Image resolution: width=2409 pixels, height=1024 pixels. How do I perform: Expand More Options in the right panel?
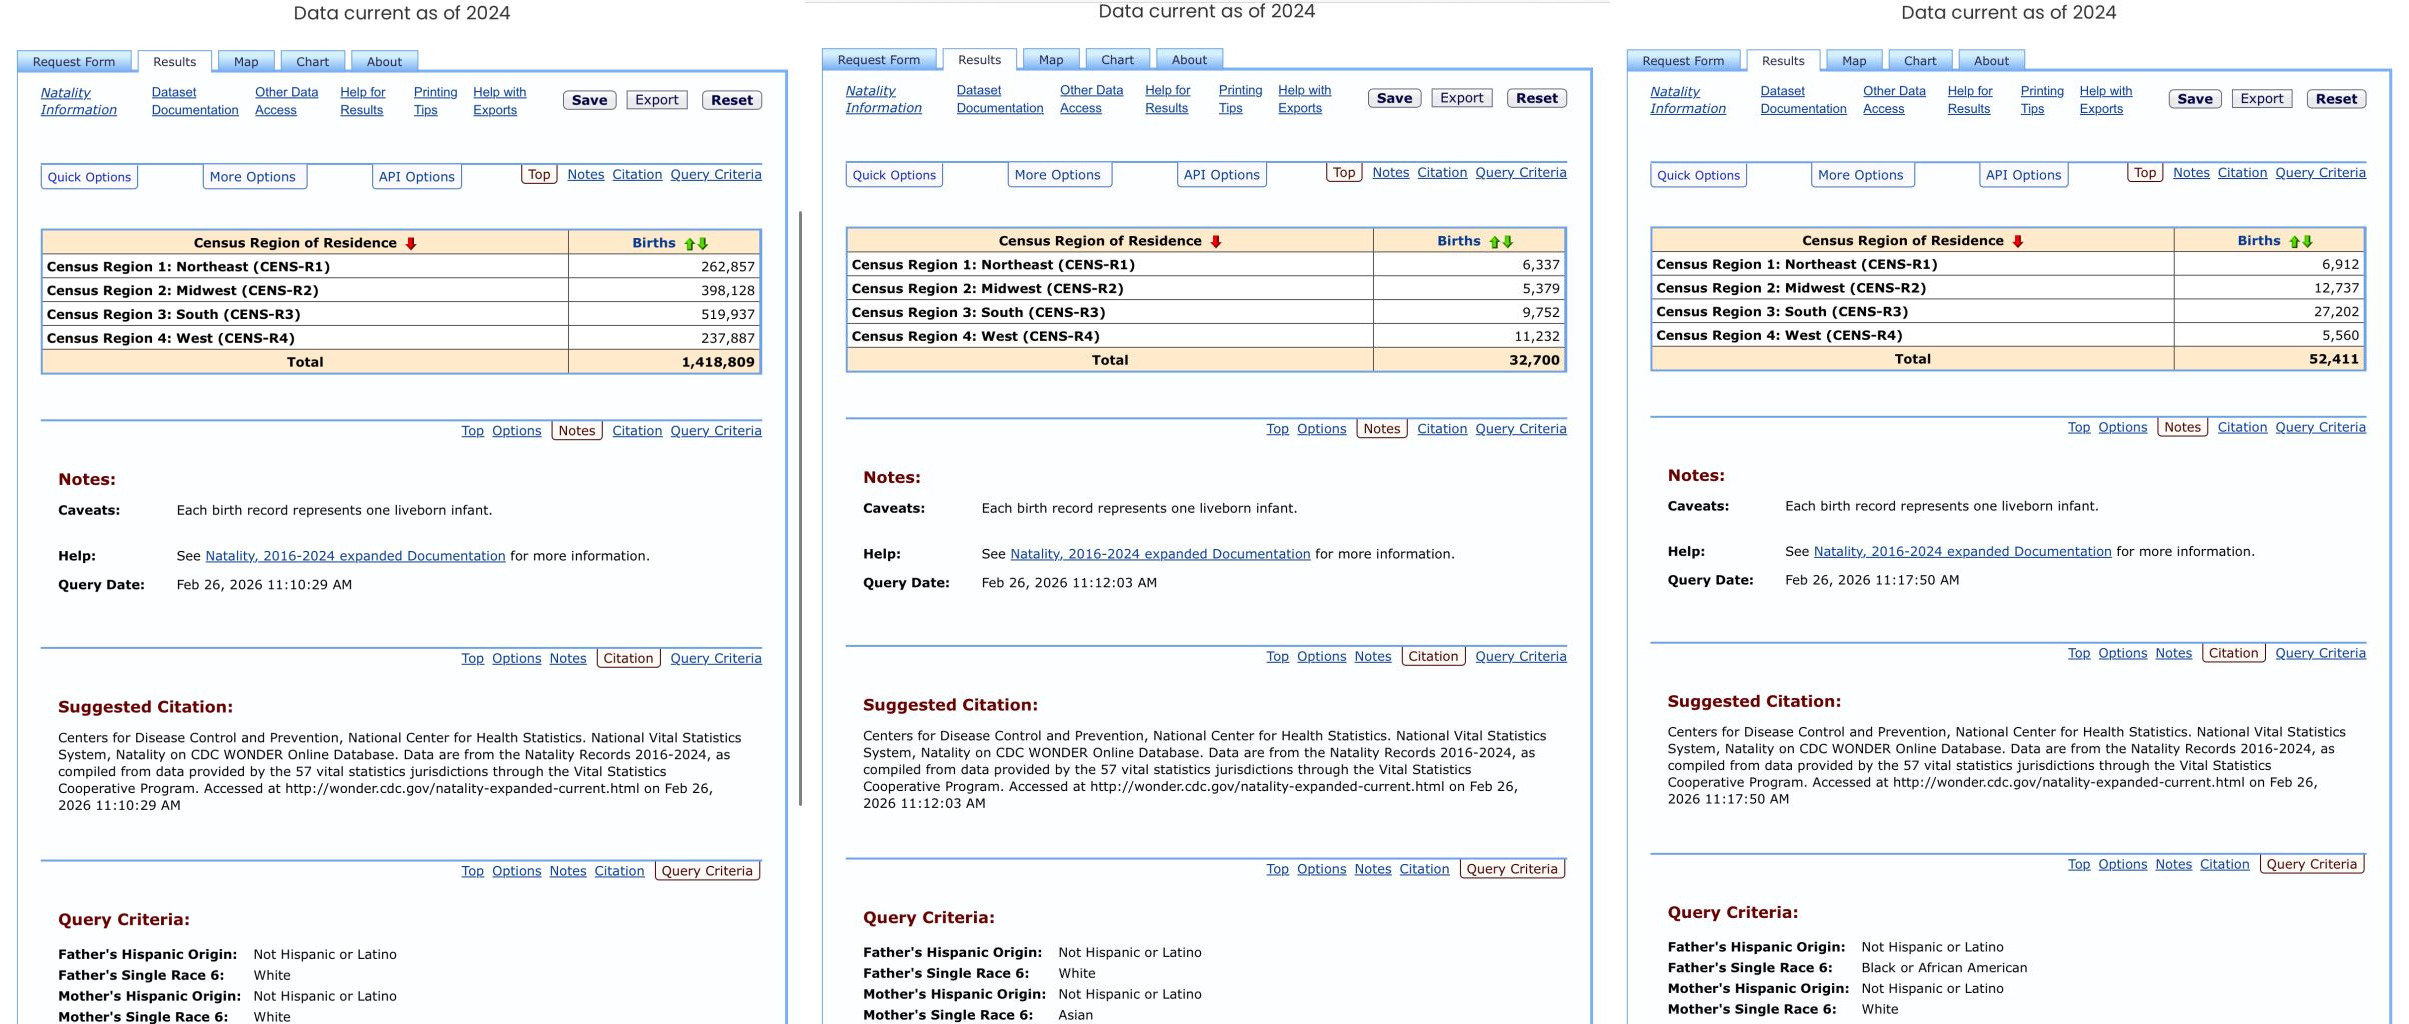coord(1861,175)
